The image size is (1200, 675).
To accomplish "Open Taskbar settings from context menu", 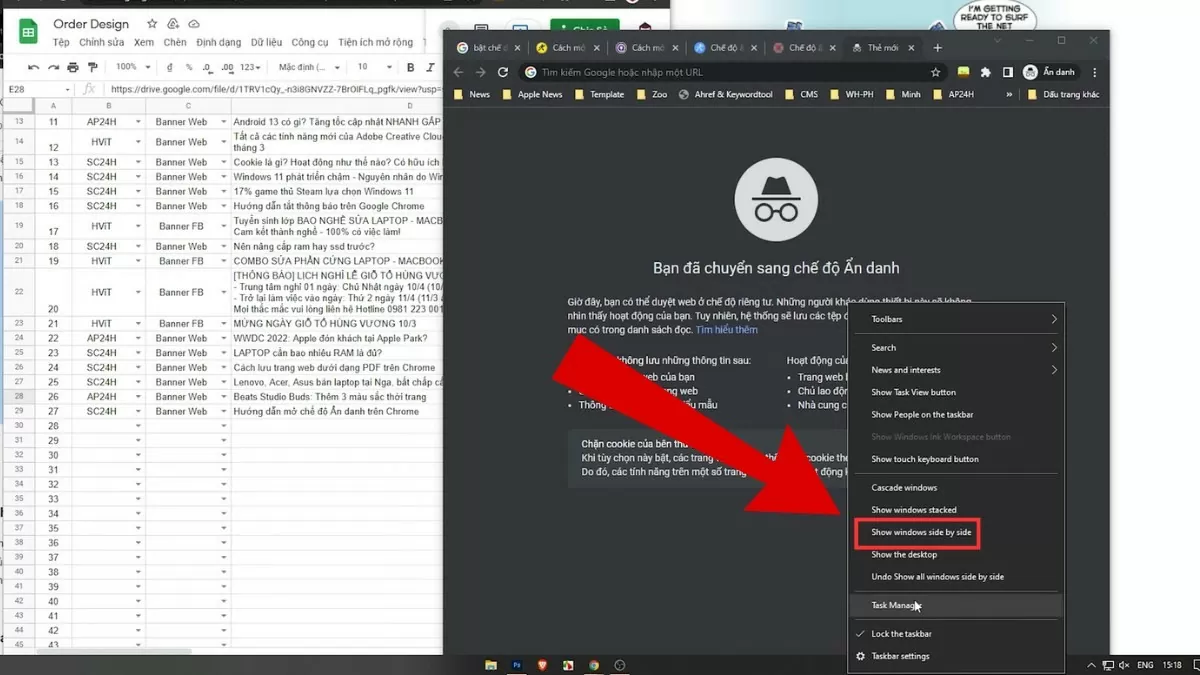I will coord(900,656).
